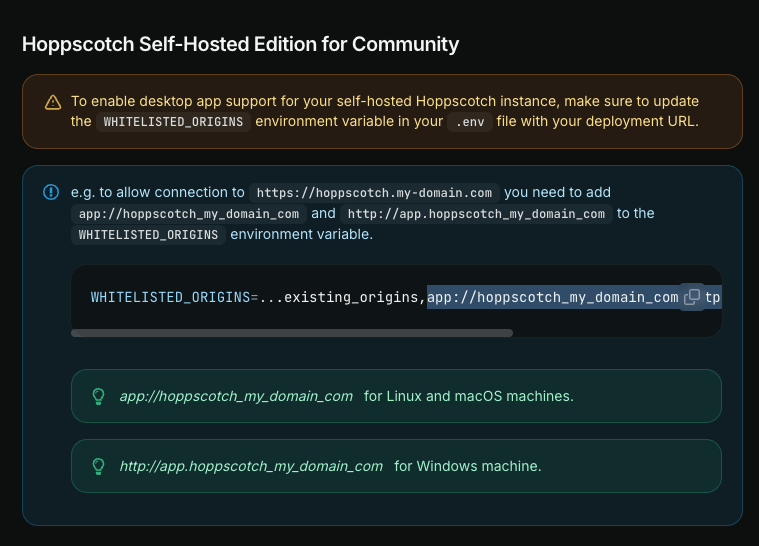Click 'for Windows machine.' text
The image size is (759, 546).
(468, 466)
